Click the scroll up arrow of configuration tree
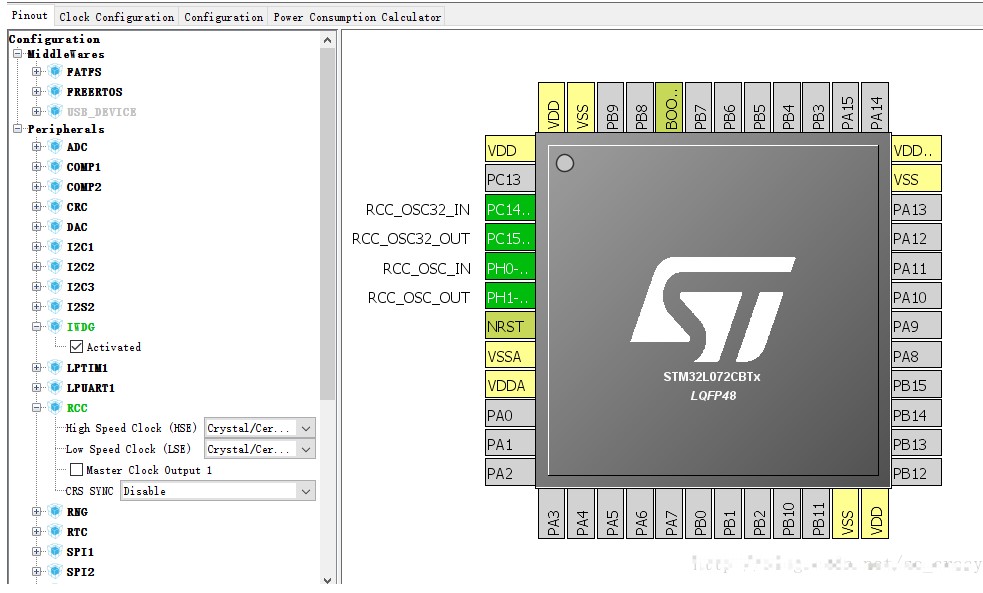Screen dimensions: 983x593 tap(327, 40)
